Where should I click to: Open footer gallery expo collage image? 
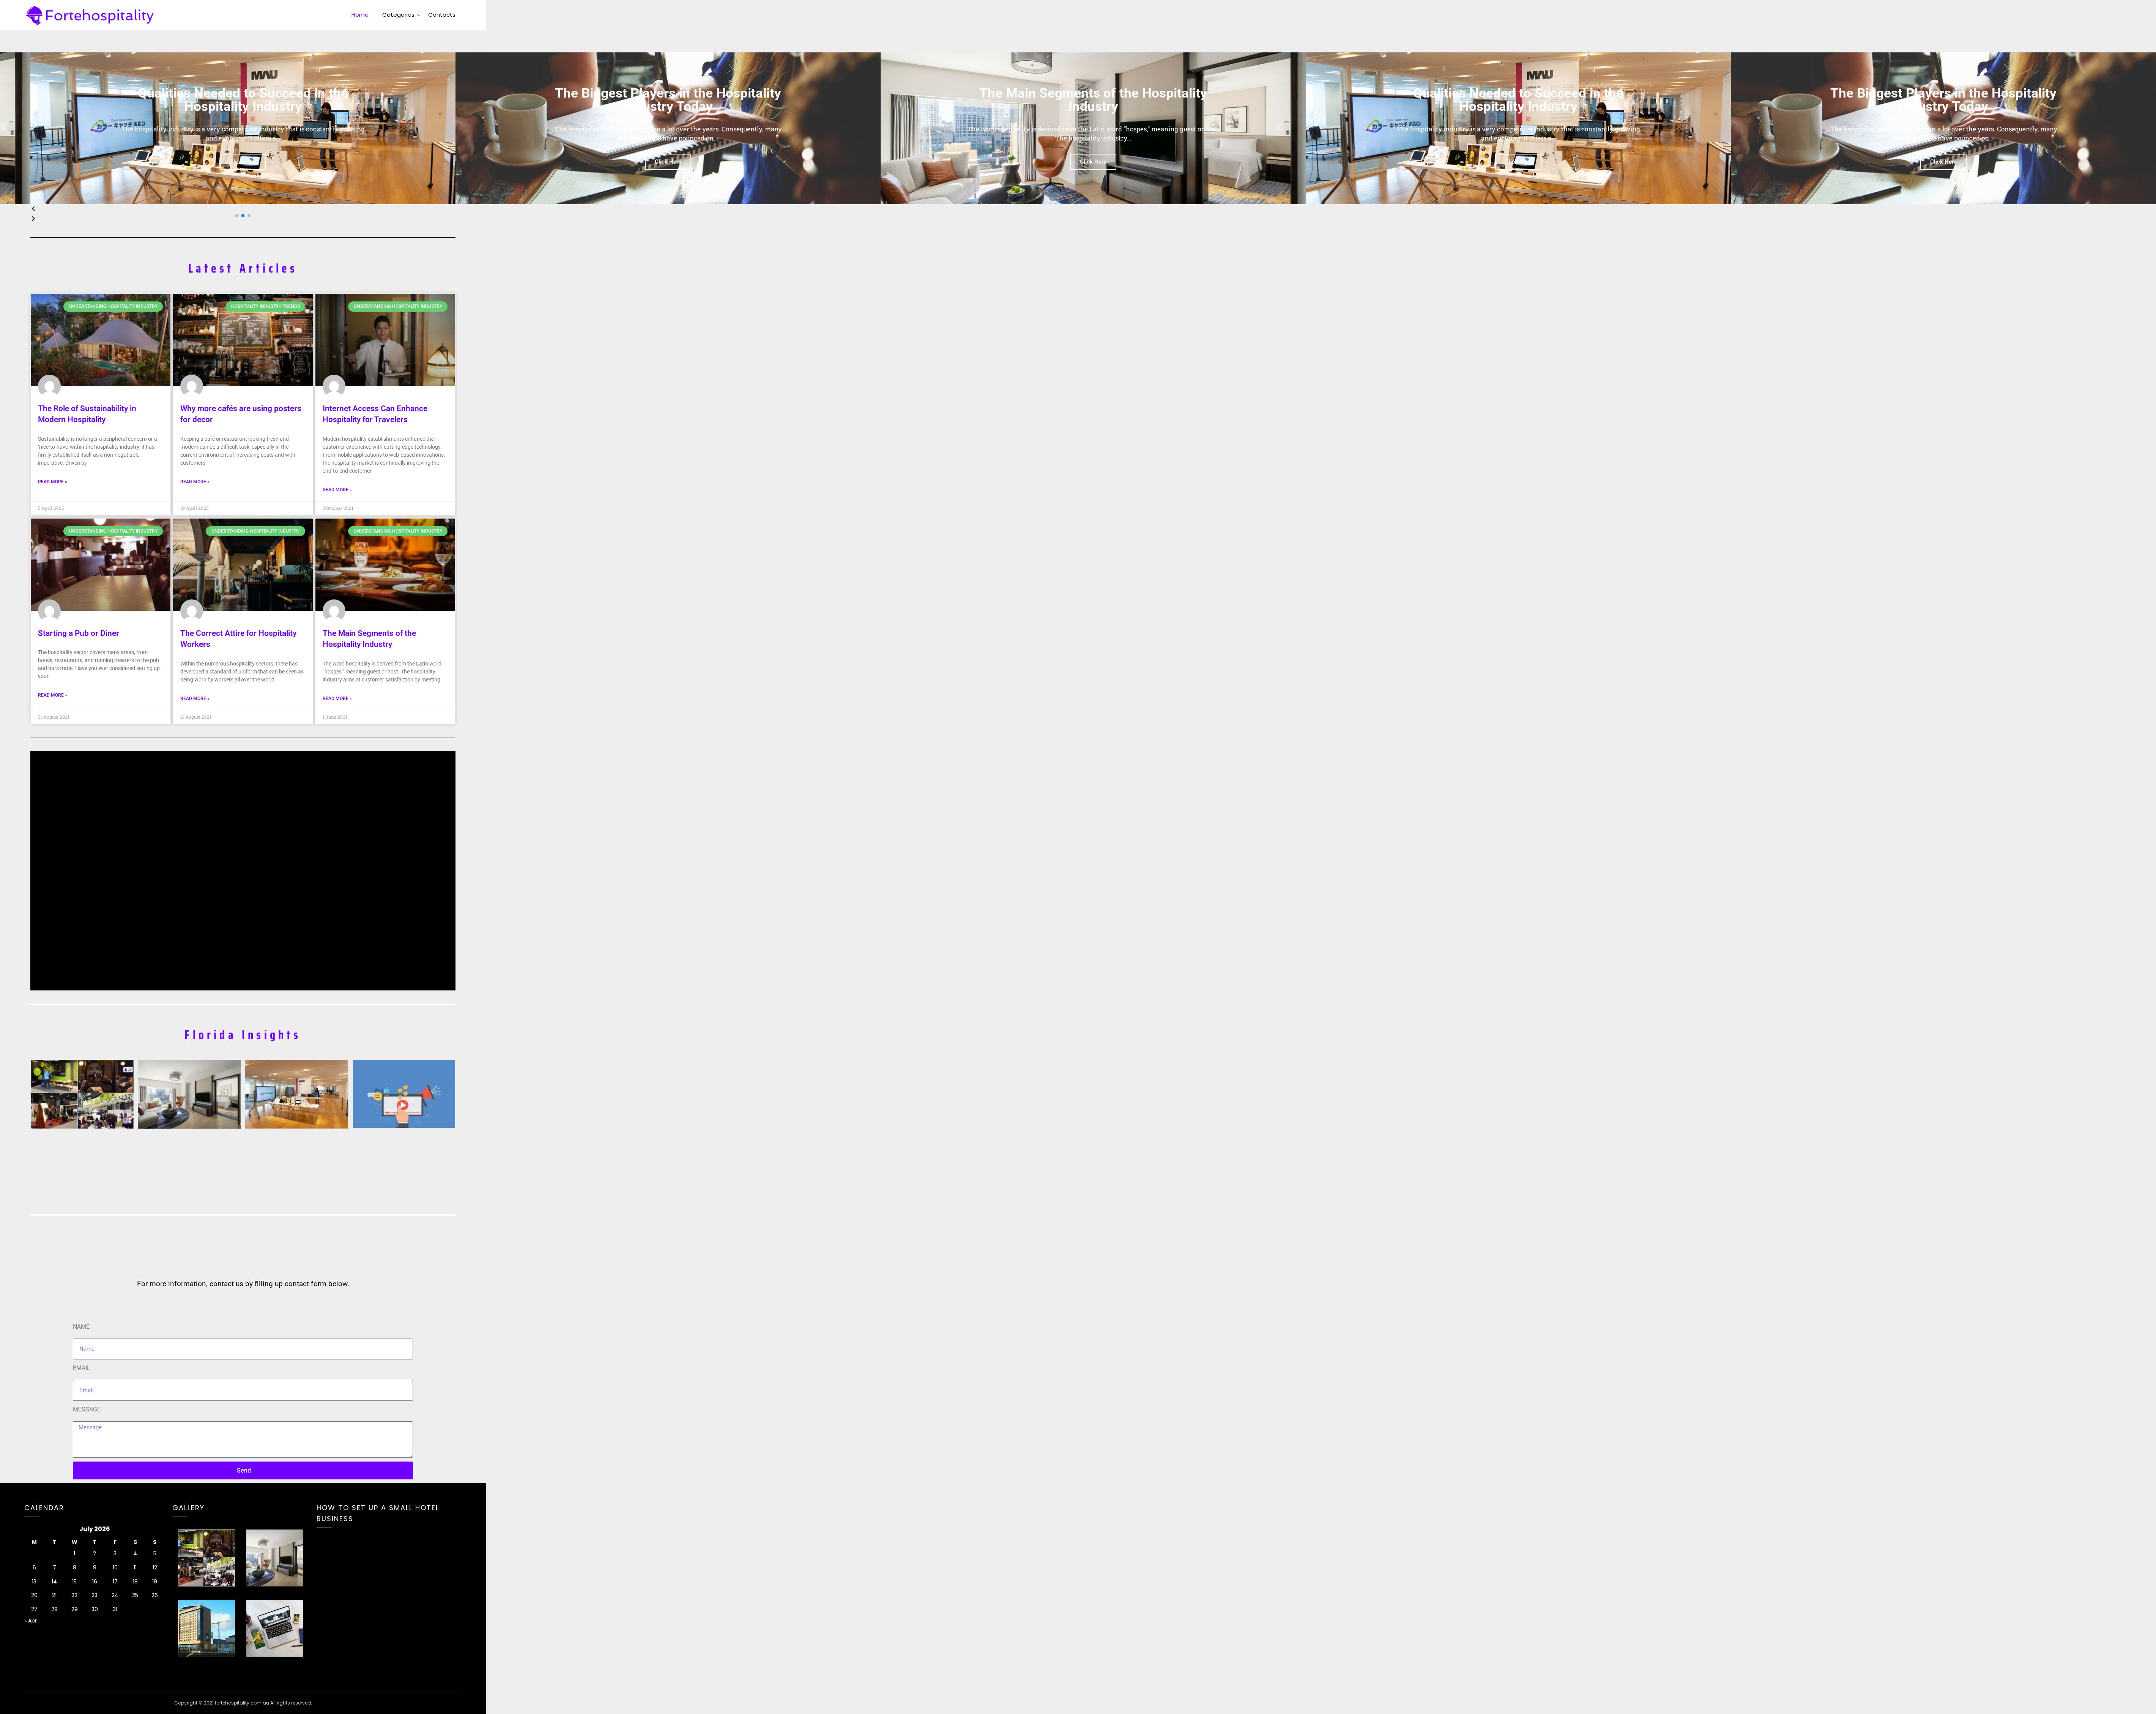[x=207, y=1558]
